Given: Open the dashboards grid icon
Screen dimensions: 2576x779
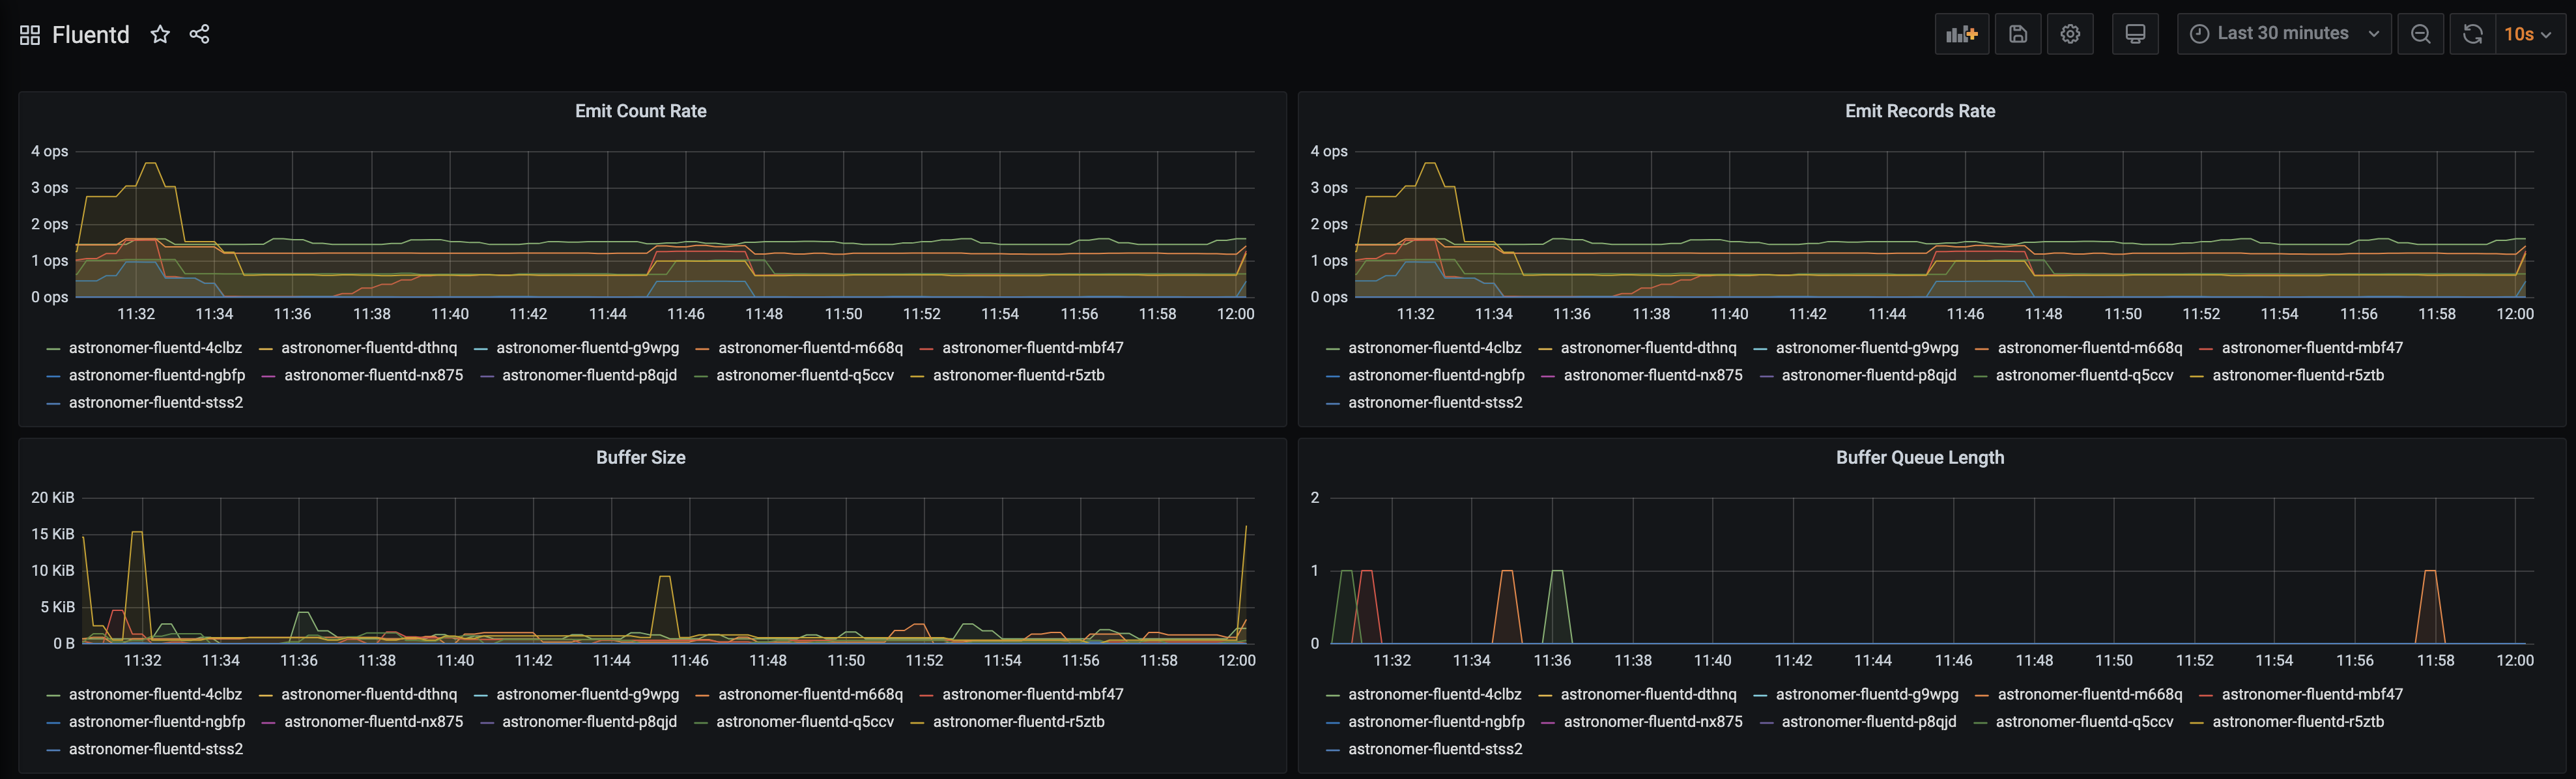Looking at the screenshot, I should (29, 33).
